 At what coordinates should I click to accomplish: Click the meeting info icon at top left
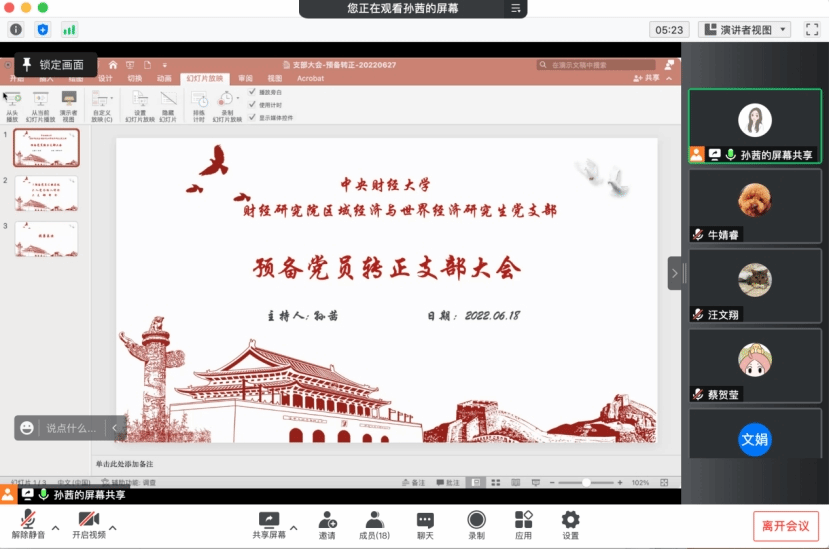coord(16,29)
